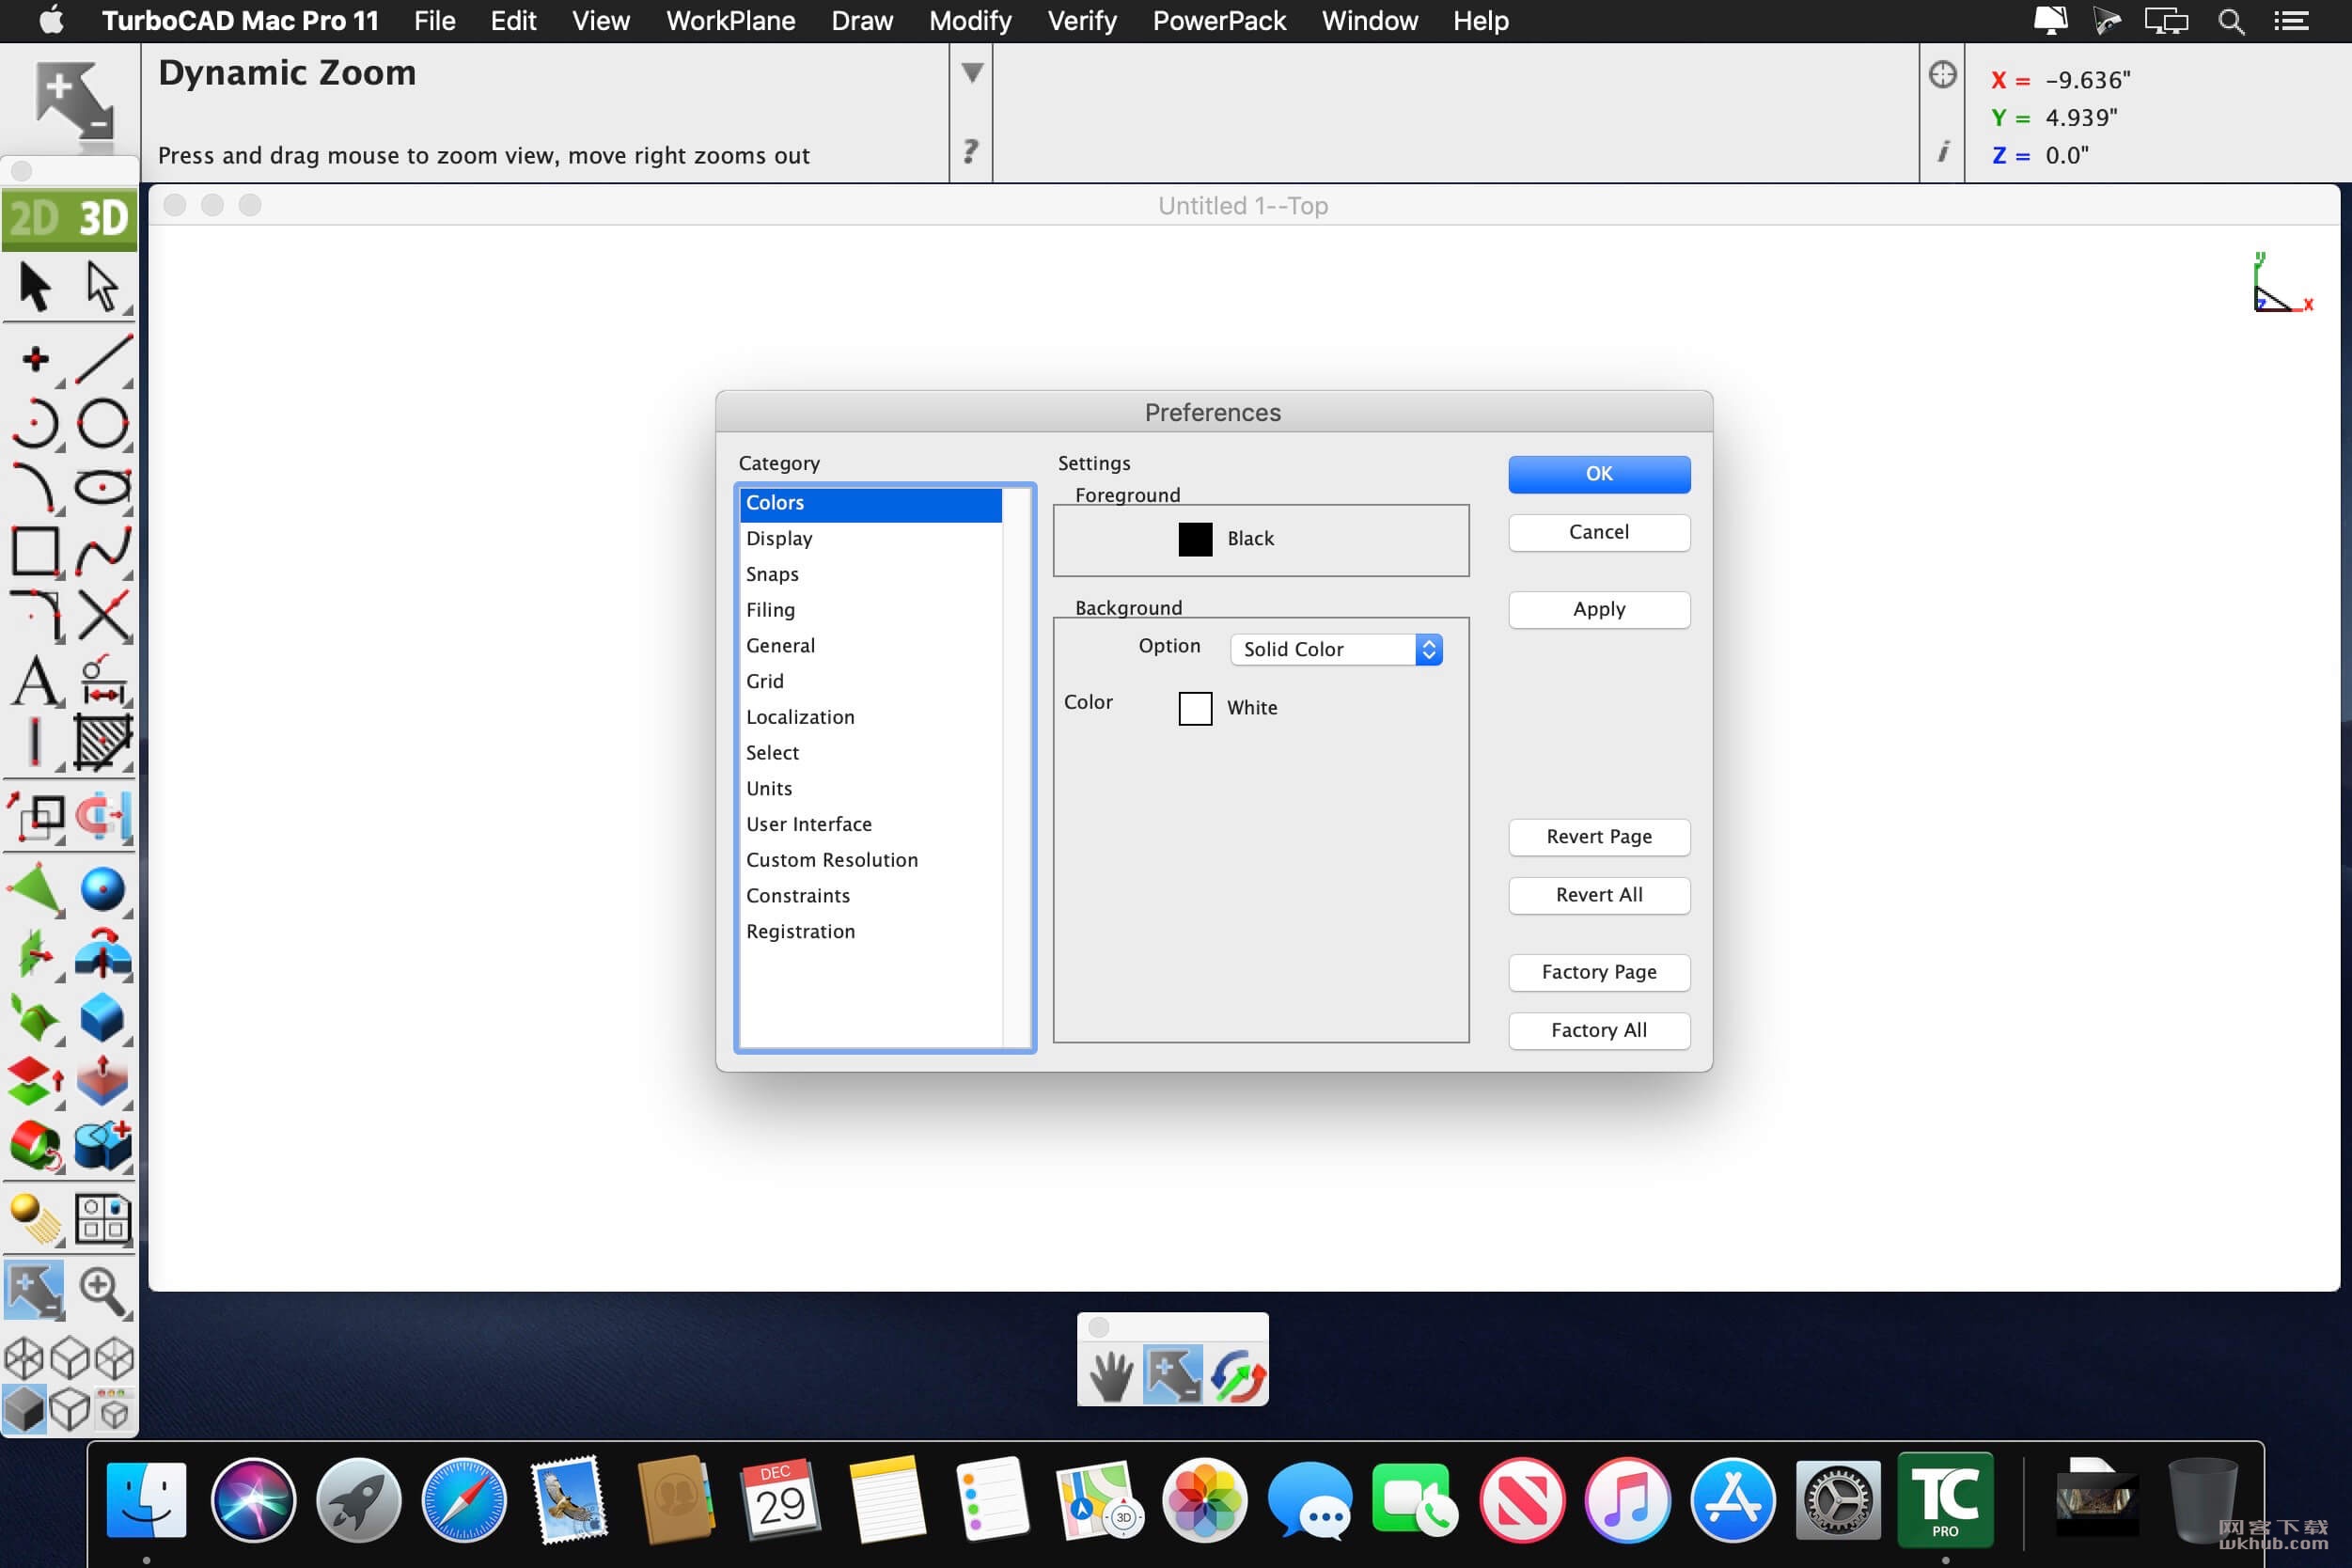
Task: Click the help question mark in prompt bar
Action: coord(970,151)
